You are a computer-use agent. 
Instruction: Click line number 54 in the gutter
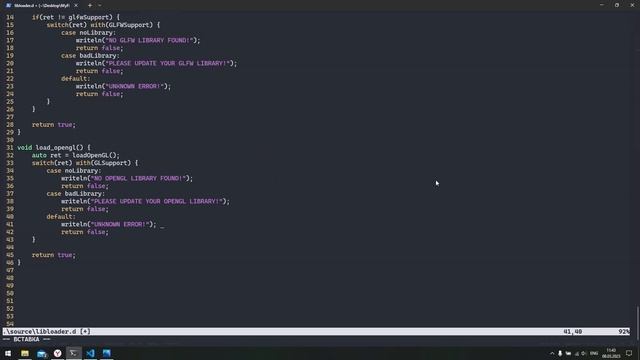coord(10,324)
